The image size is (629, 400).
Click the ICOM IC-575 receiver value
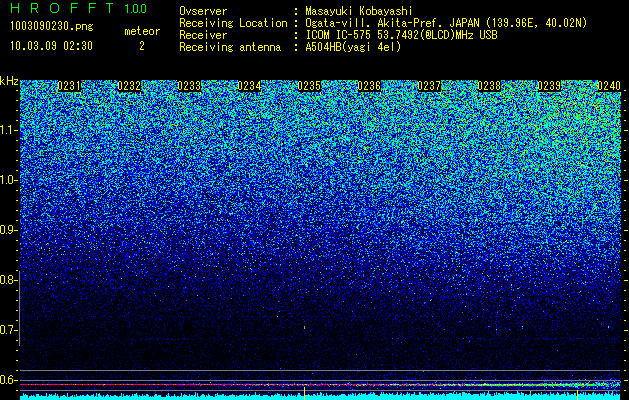click(401, 35)
